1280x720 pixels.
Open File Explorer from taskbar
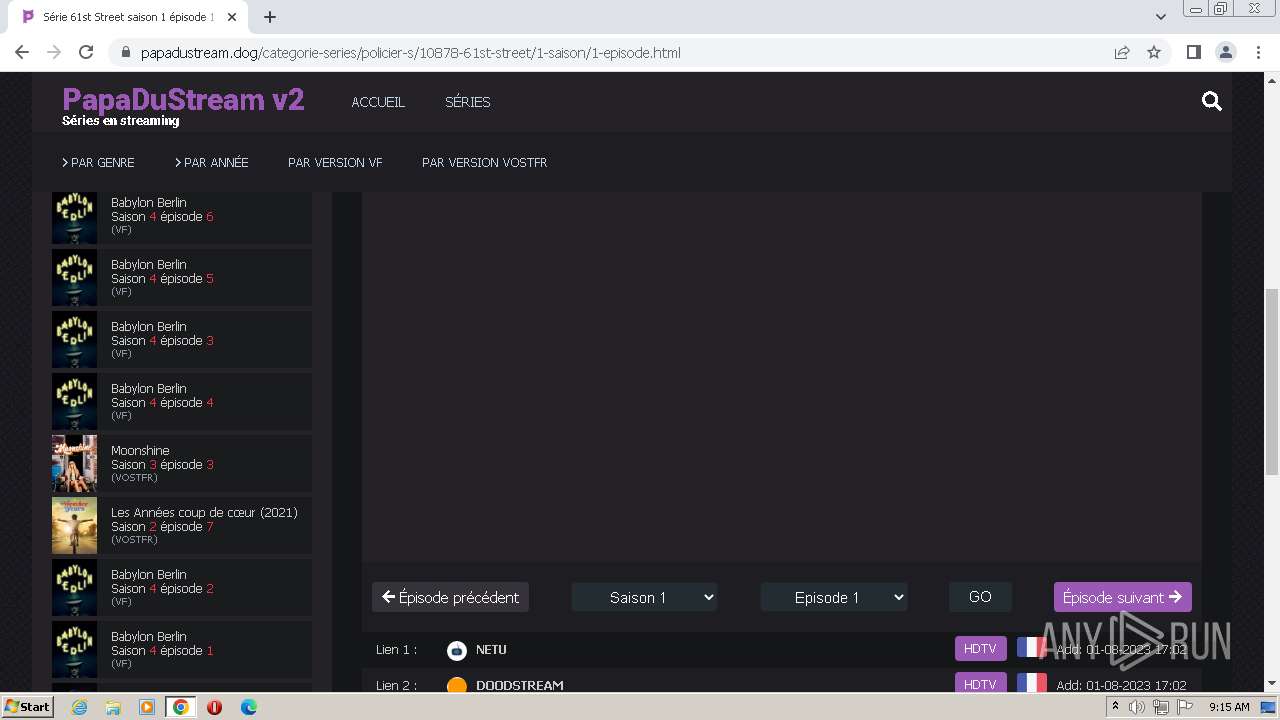click(113, 707)
